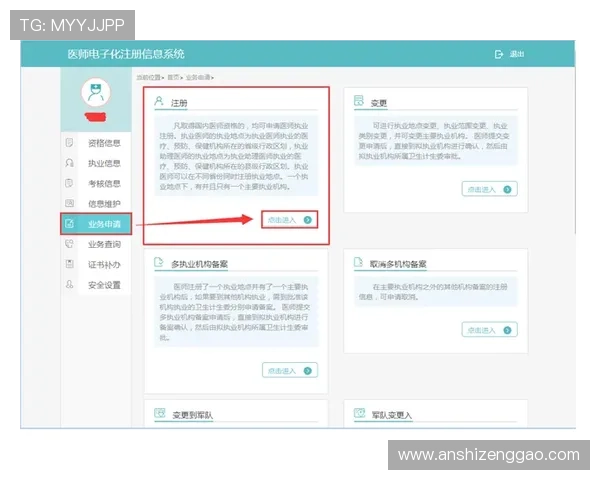Viewport: 600px width, 480px height.
Task: Click the 变更 card heading
Action: click(x=379, y=103)
